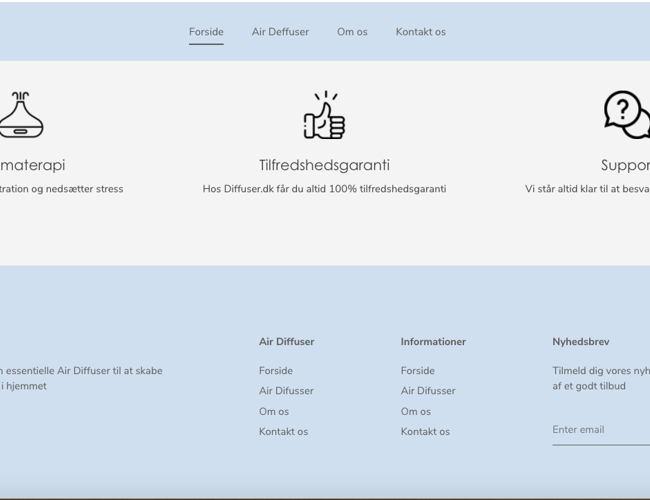Screen dimensions: 650x500
Task: Open the Forside tab in top navigation
Action: pyautogui.click(x=206, y=32)
